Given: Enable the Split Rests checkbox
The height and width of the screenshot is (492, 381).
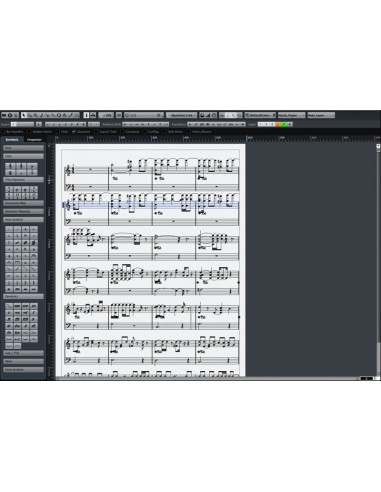Looking at the screenshot, I should 164,132.
